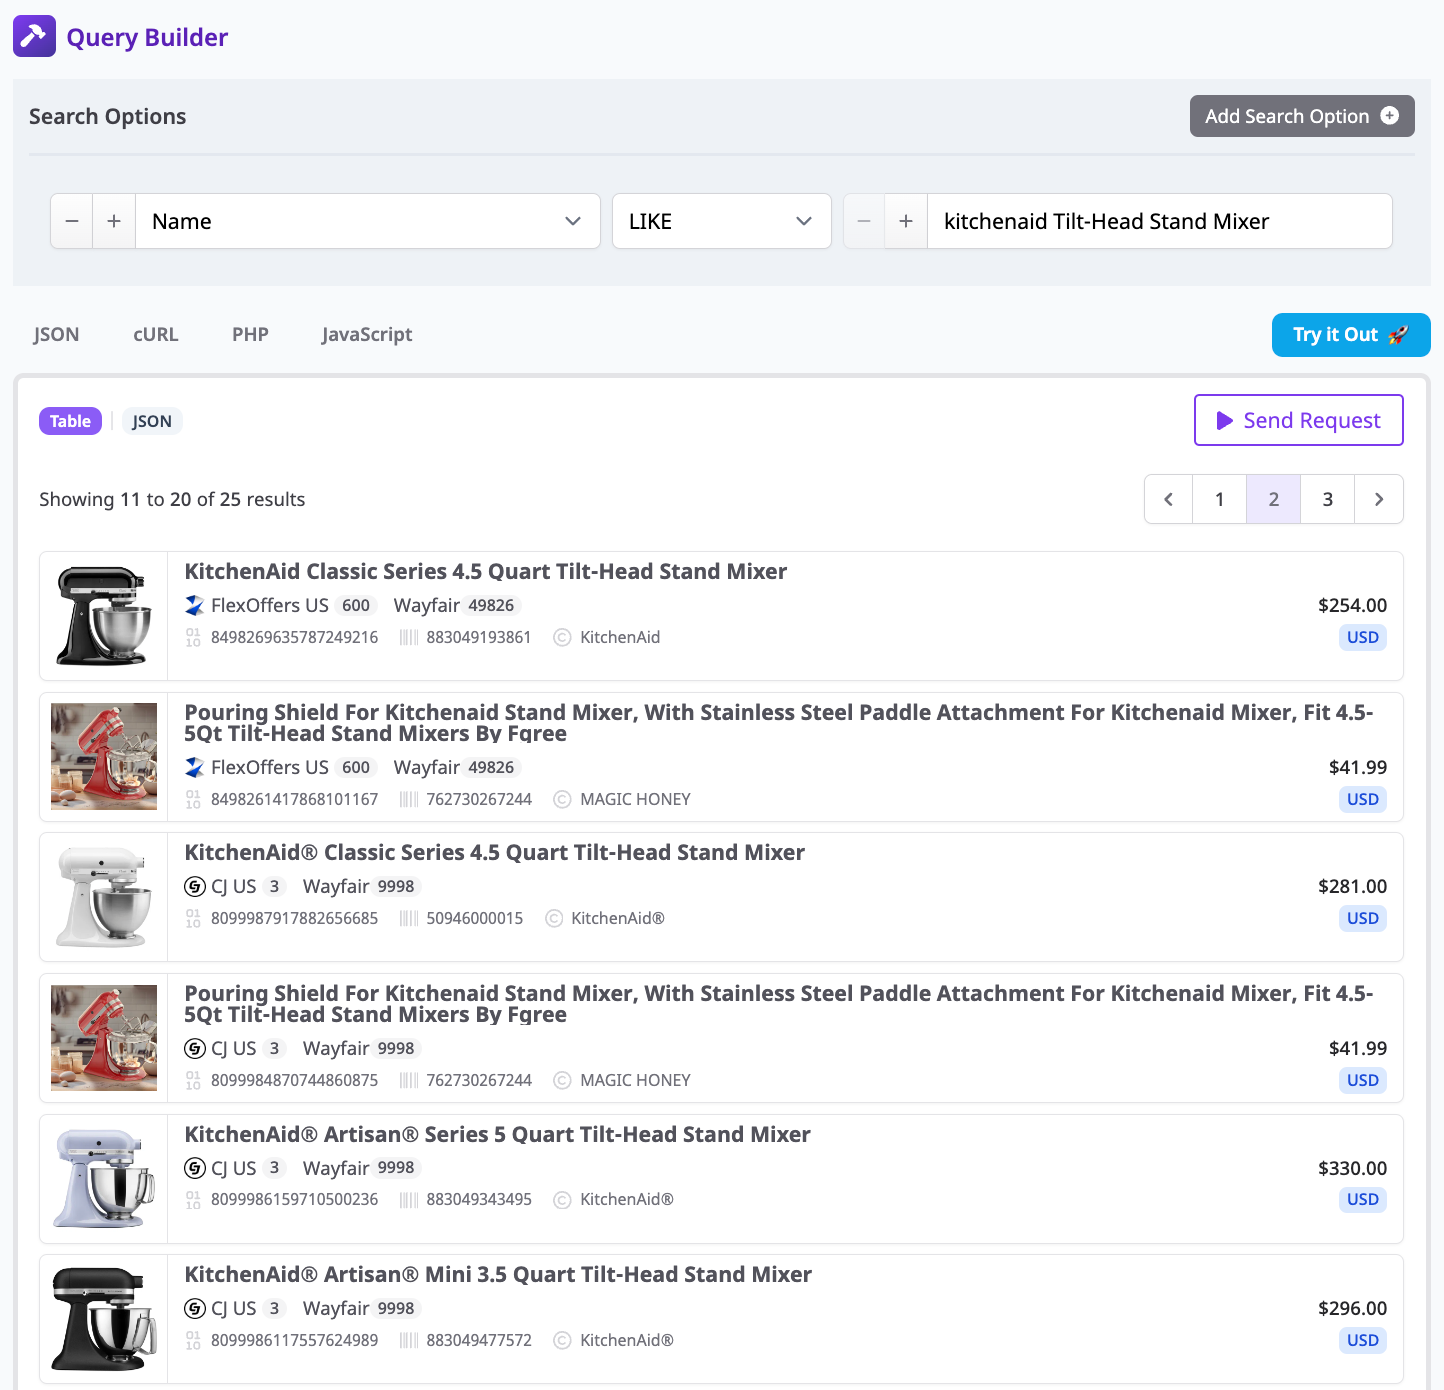Click CJ icon in the $281.00 row
Image resolution: width=1444 pixels, height=1390 pixels.
pyautogui.click(x=195, y=886)
